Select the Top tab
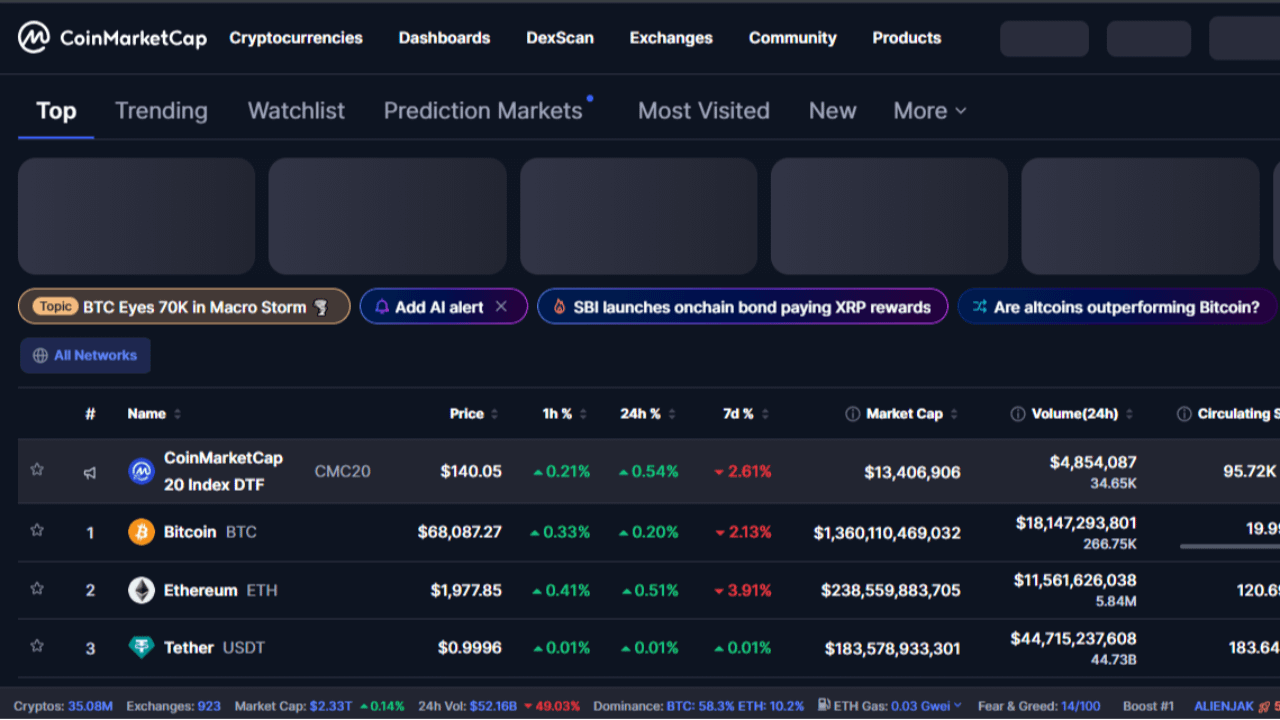The image size is (1280, 720). (x=56, y=111)
